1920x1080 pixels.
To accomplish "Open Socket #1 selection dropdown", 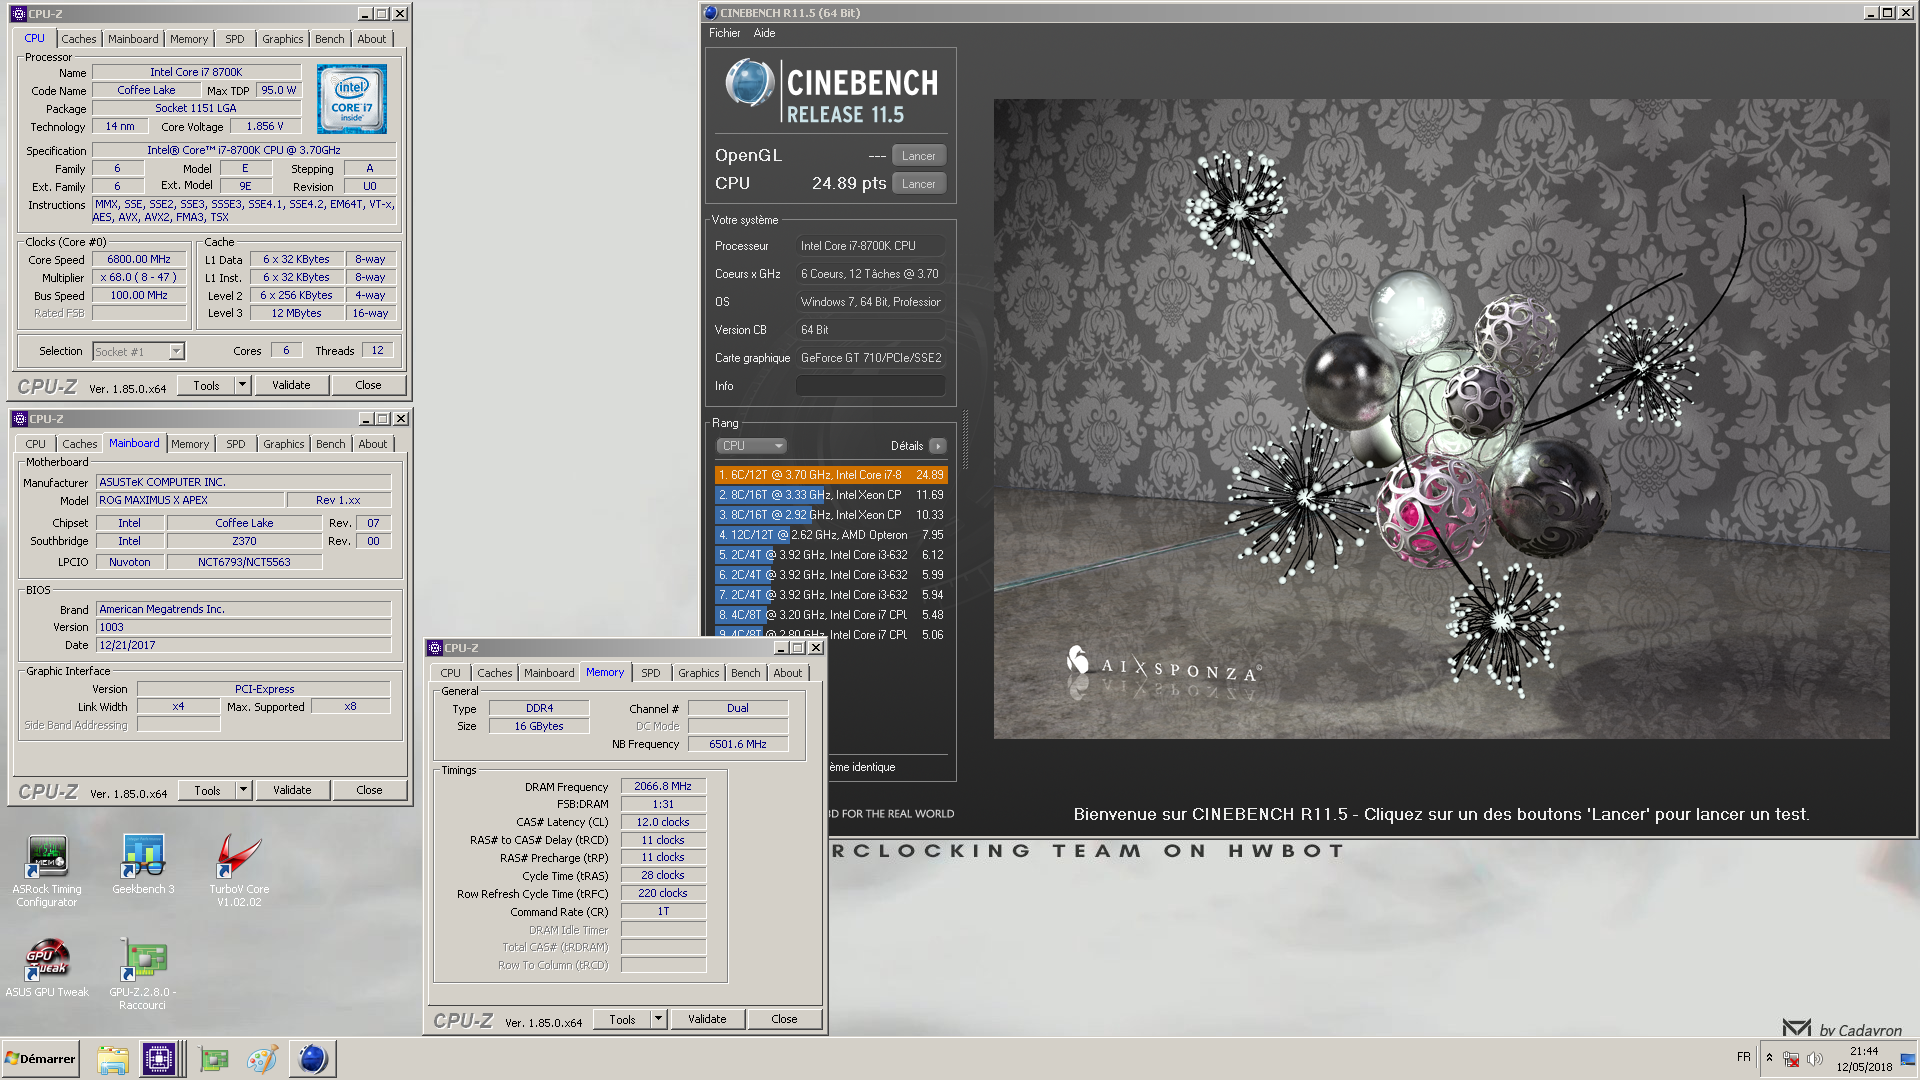I will (x=139, y=351).
